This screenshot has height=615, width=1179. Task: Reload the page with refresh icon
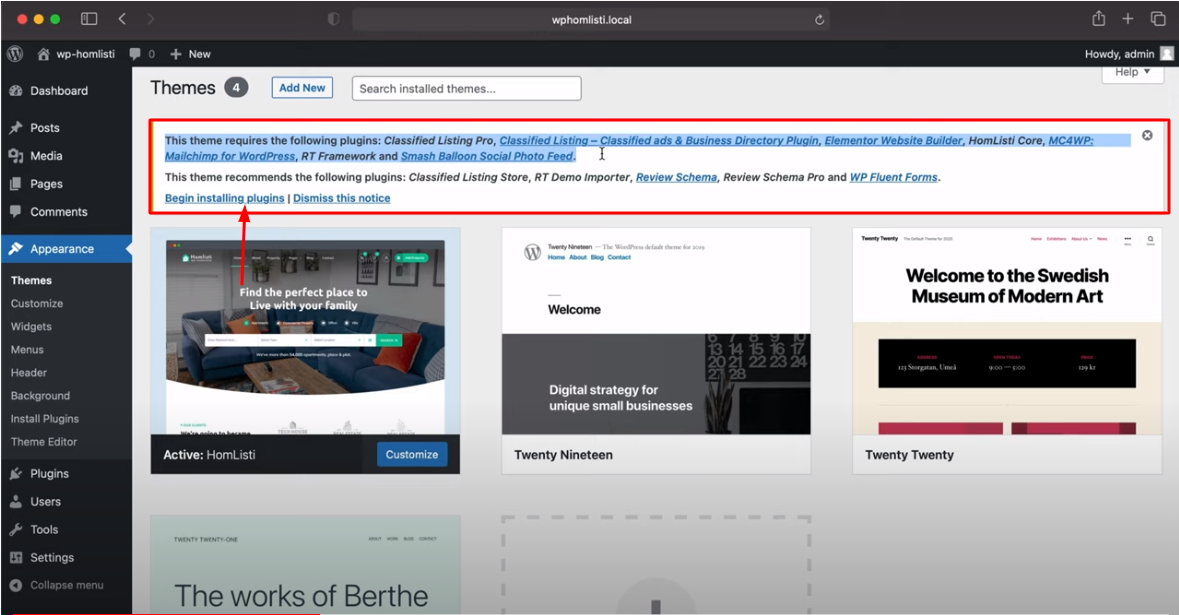(x=820, y=20)
